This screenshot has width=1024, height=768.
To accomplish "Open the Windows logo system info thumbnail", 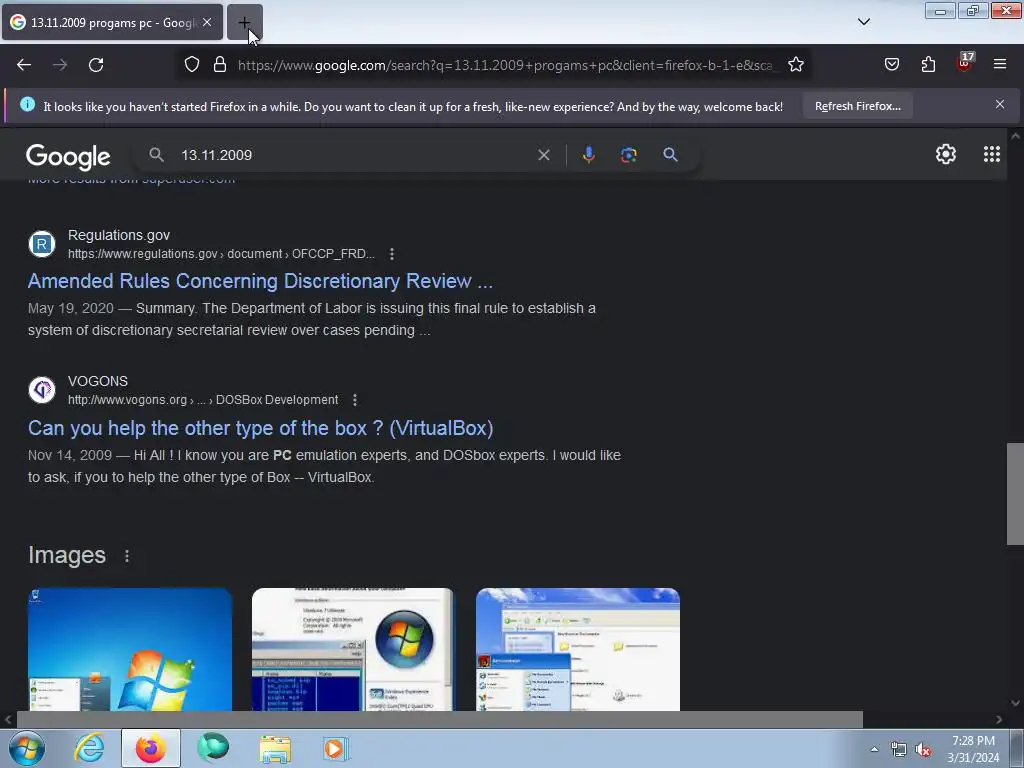I will (x=353, y=649).
